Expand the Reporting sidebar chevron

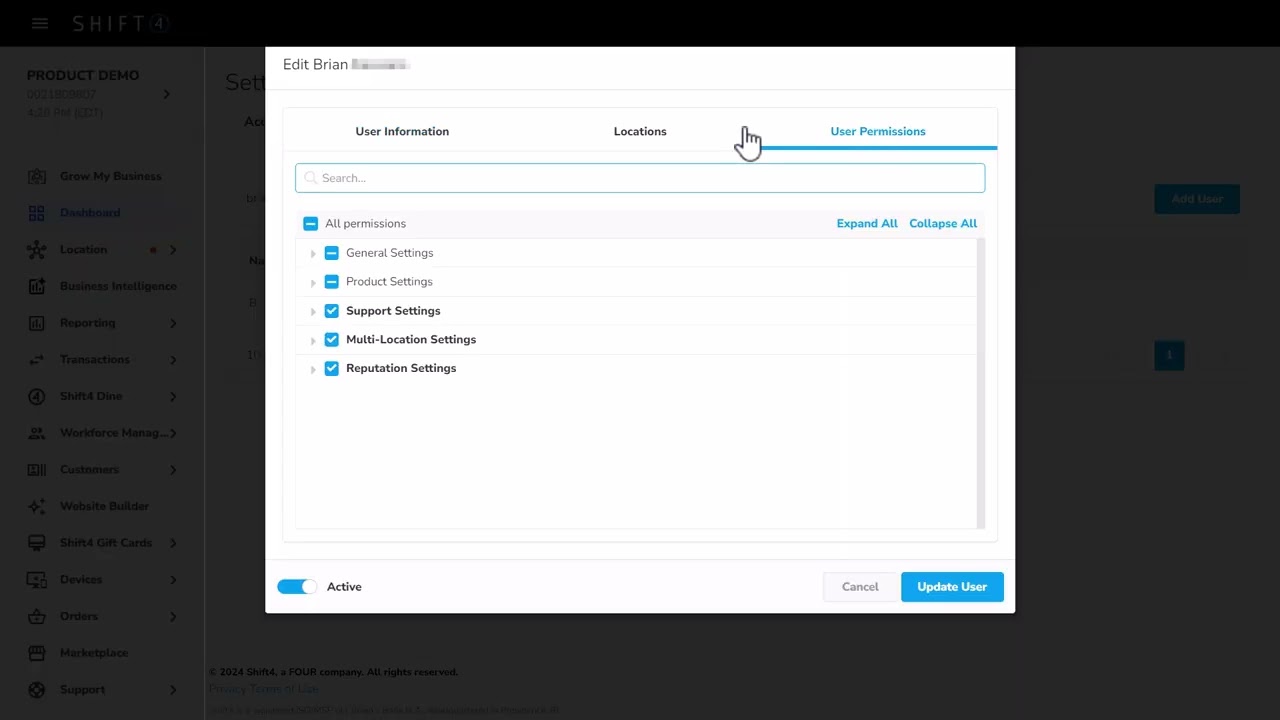173,323
